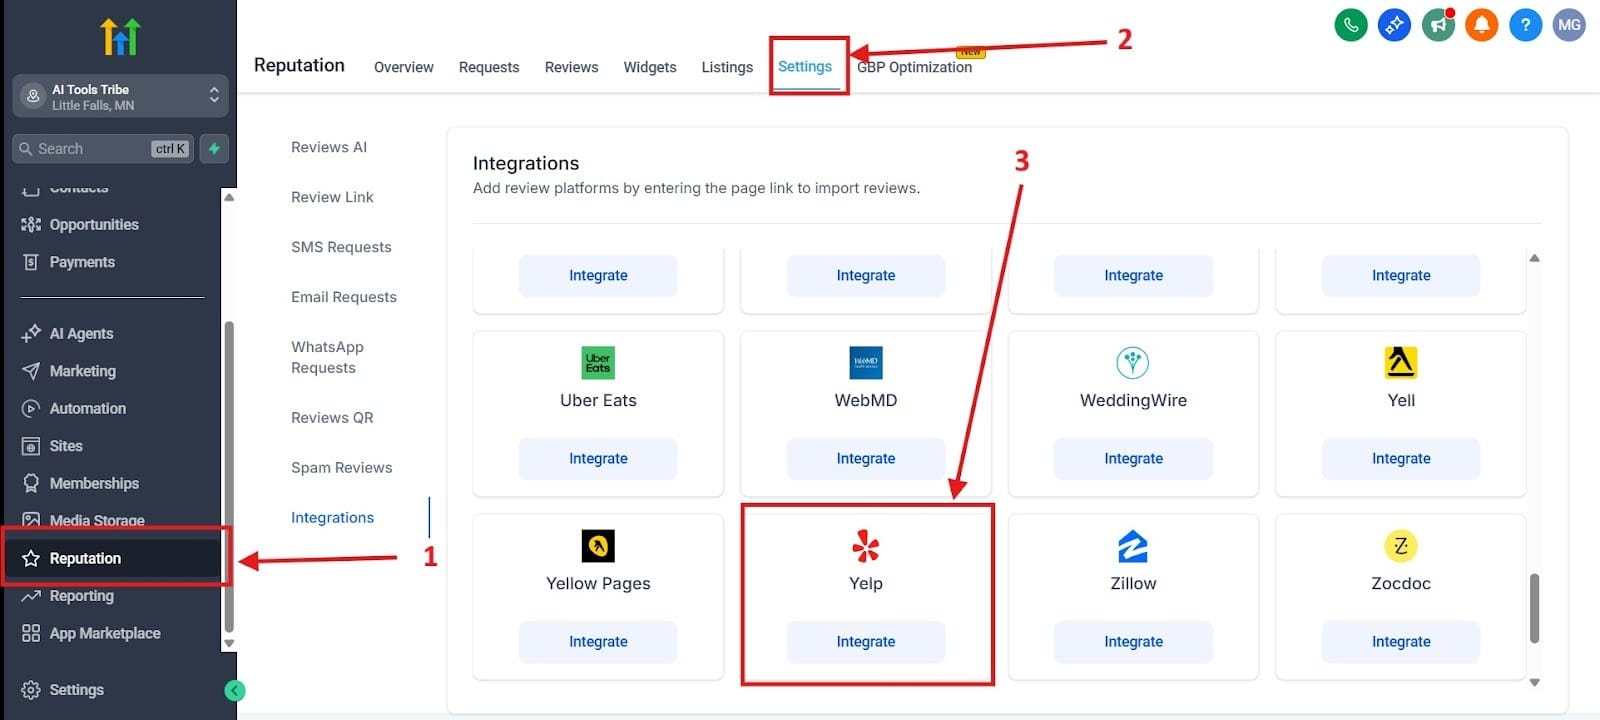Click the Sites sidebar icon
This screenshot has height=720, width=1600.
tap(31, 446)
